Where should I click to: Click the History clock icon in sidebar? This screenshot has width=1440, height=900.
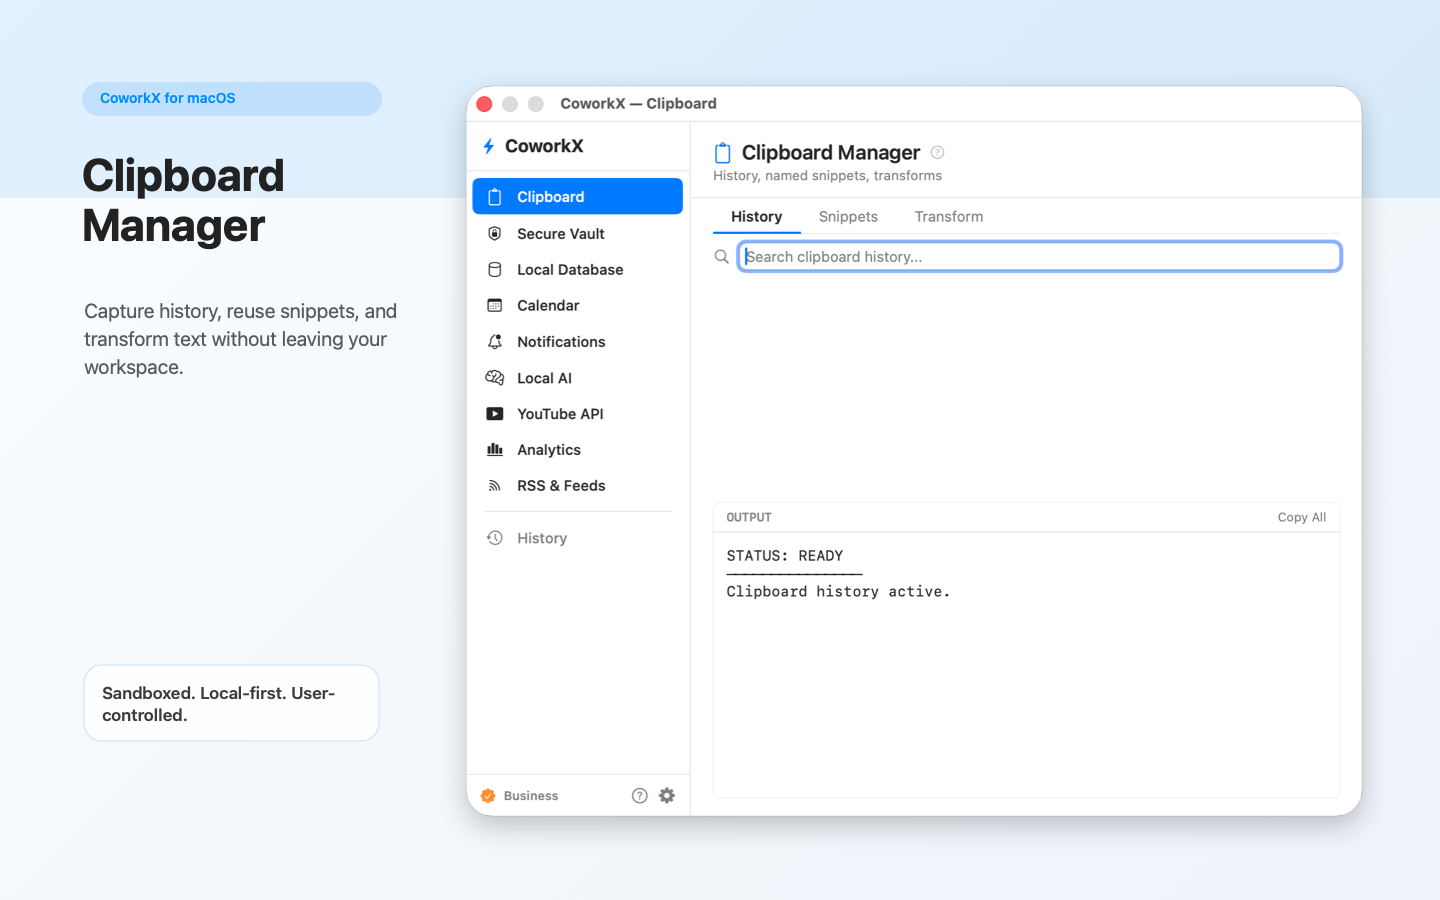[494, 538]
